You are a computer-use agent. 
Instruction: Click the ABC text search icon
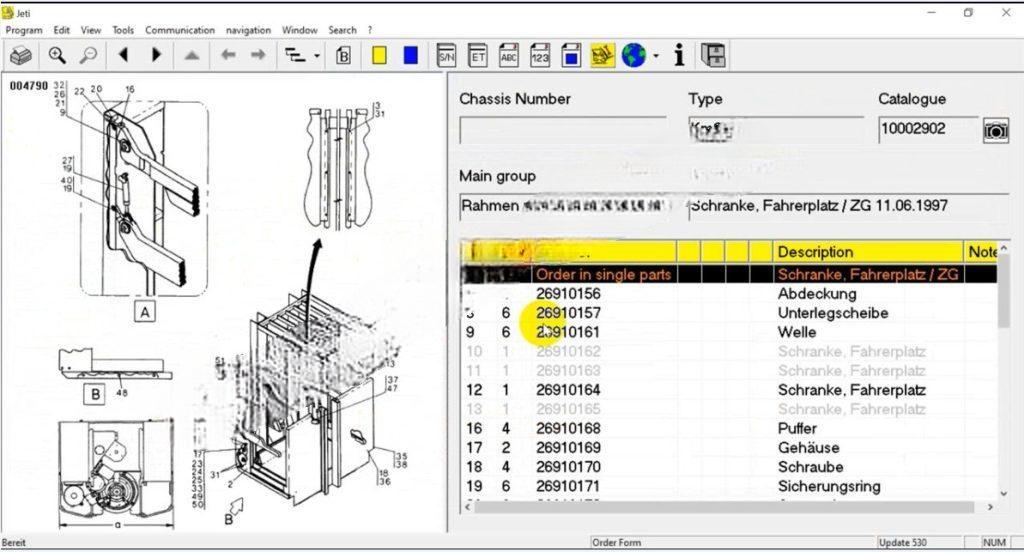pyautogui.click(x=509, y=56)
